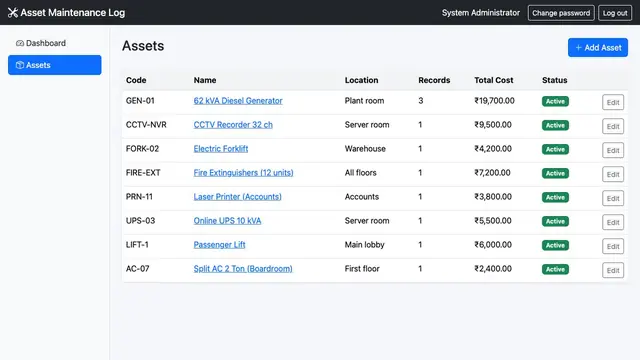
Task: Click the ₹7,200.00 total cost value
Action: pos(492,173)
